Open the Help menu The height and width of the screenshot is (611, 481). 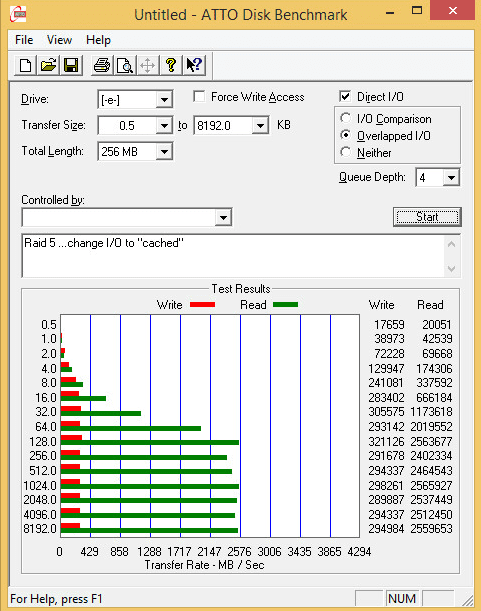pos(98,40)
